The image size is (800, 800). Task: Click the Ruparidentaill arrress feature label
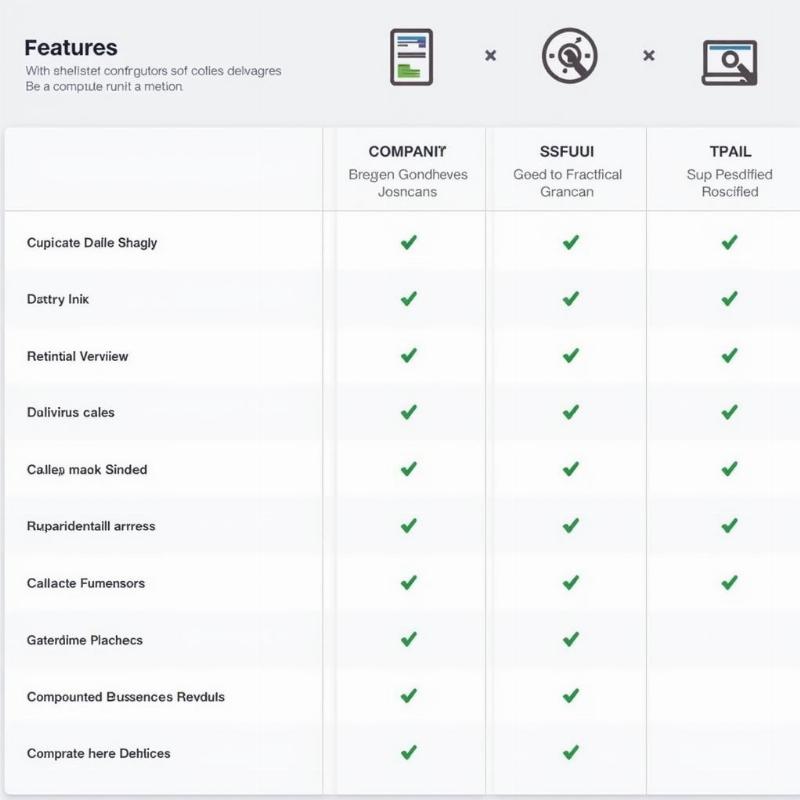pyautogui.click(x=91, y=526)
